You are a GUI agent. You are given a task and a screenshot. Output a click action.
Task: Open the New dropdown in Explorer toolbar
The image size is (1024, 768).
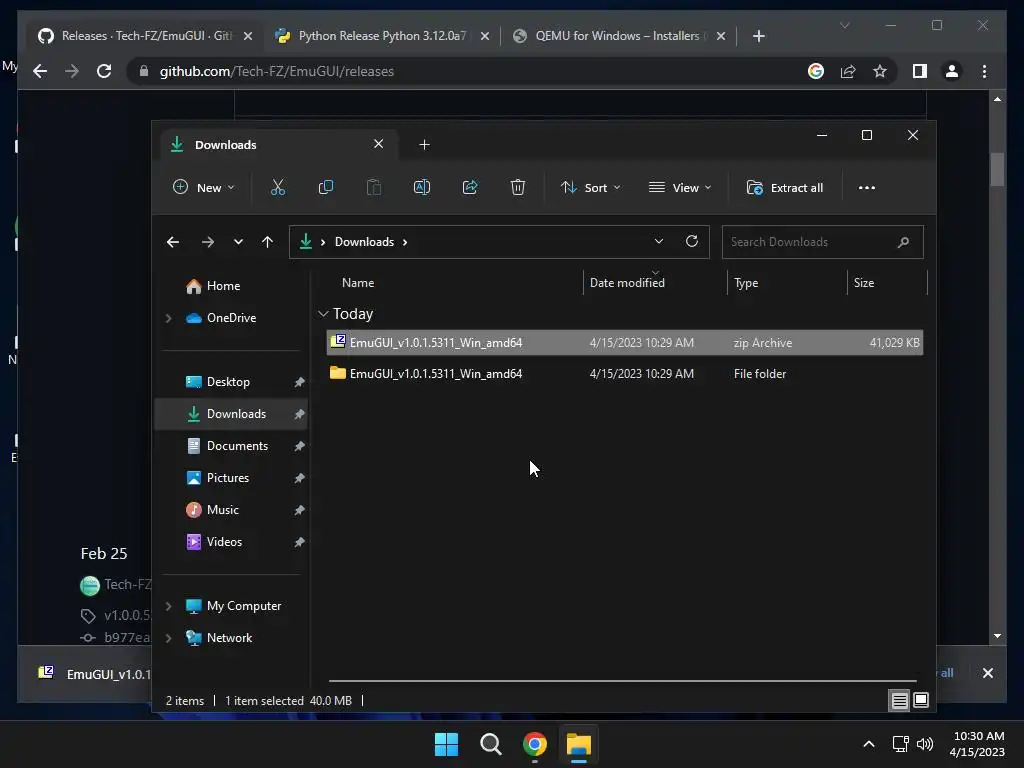coord(203,187)
